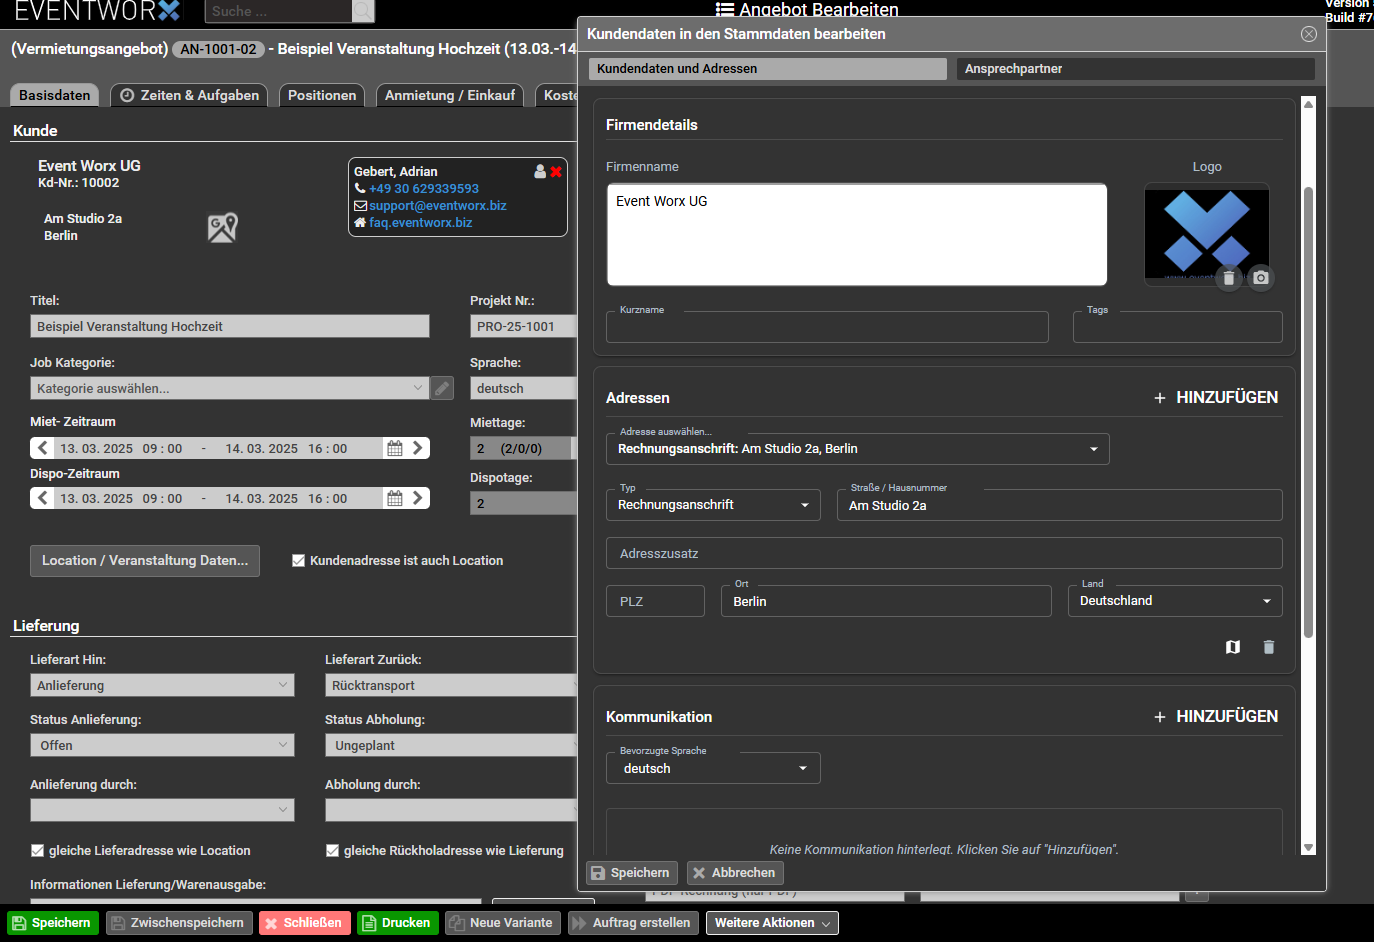This screenshot has width=1374, height=942.
Task: Open the address Typ dropdown
Action: 713,505
